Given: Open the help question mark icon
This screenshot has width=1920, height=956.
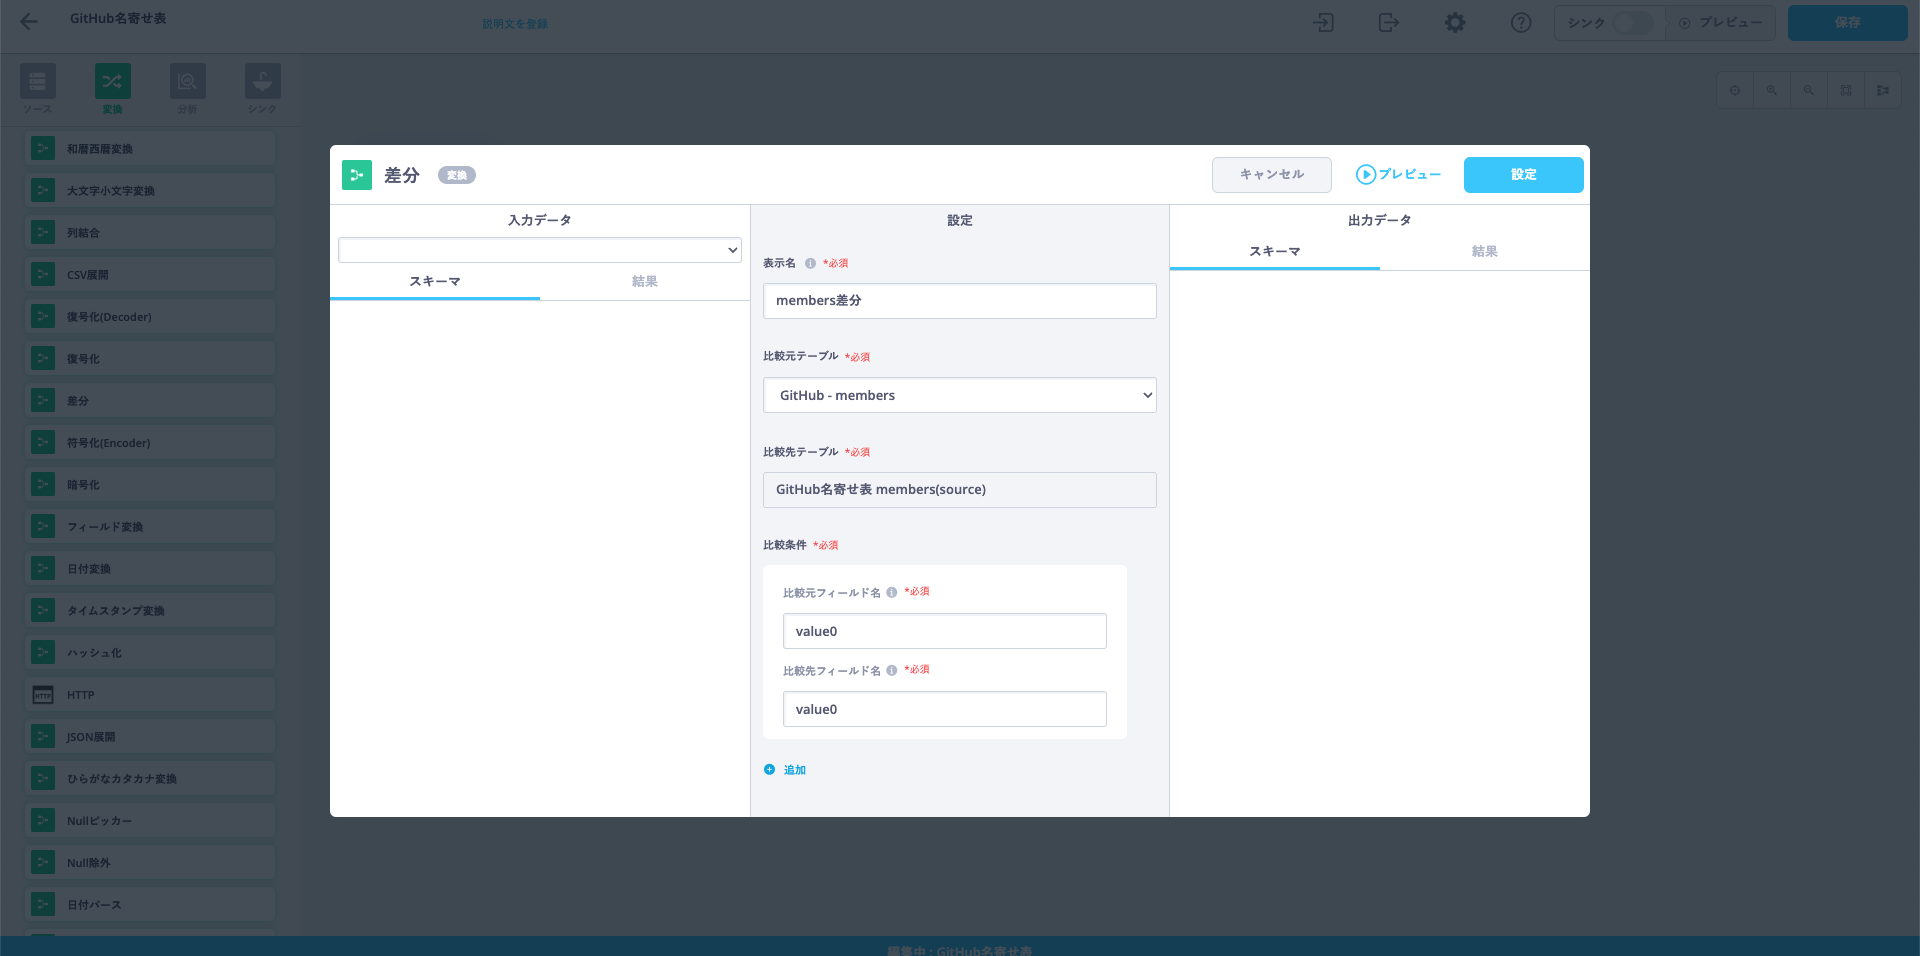Looking at the screenshot, I should pos(1521,22).
